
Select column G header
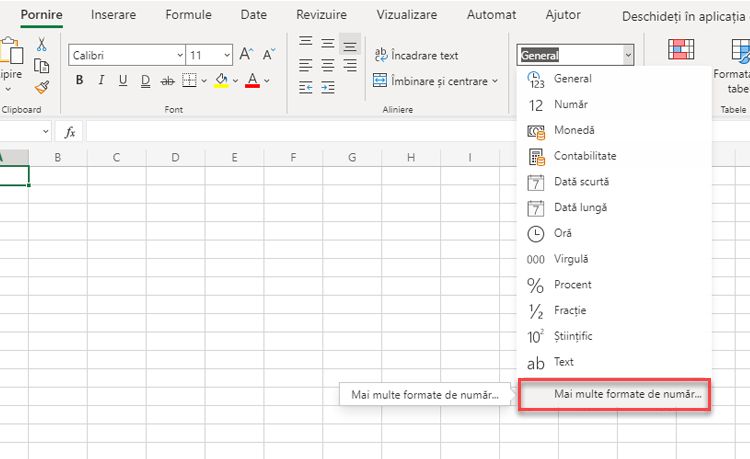(352, 157)
